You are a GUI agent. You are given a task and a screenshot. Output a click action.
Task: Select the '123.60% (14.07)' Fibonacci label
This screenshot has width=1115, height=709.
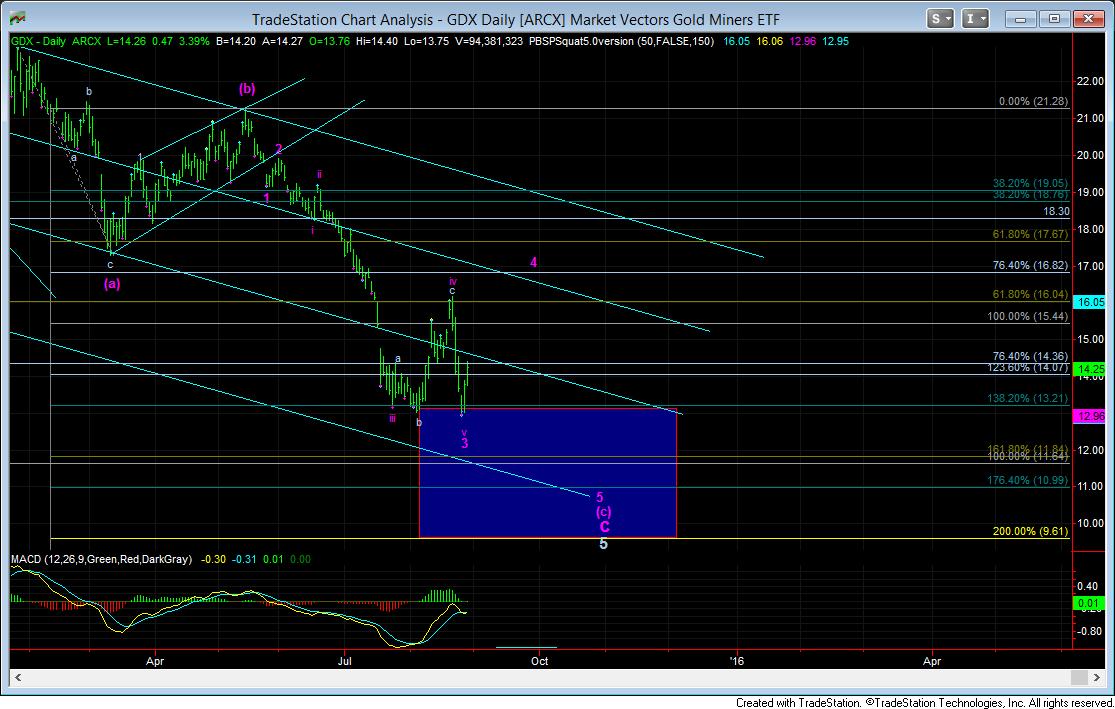pos(1028,368)
